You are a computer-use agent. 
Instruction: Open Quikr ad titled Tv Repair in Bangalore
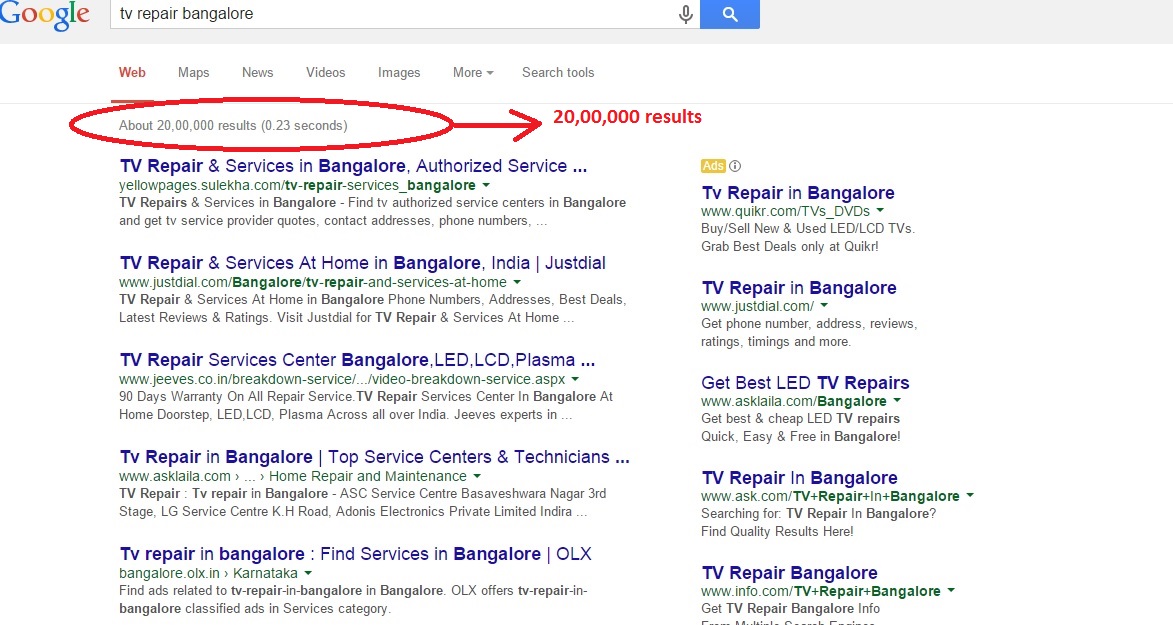[x=798, y=193]
